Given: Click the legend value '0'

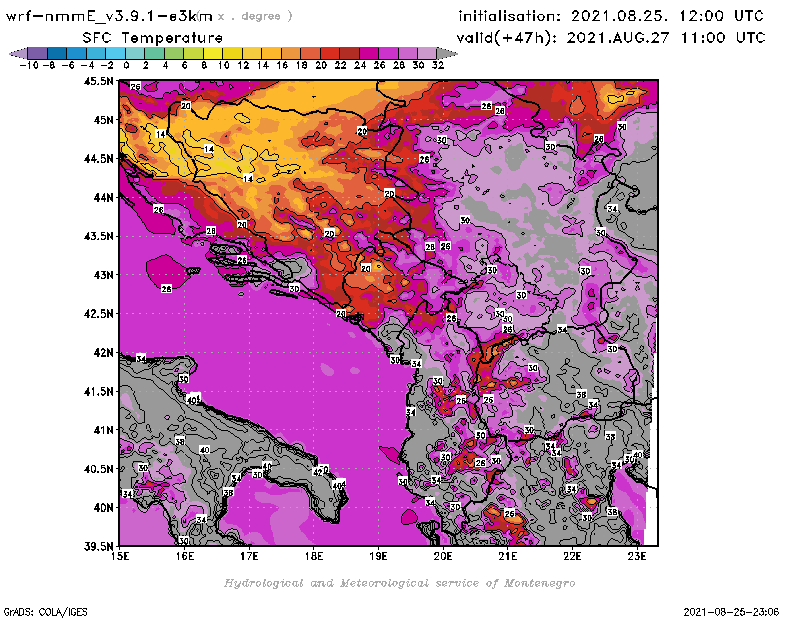Looking at the screenshot, I should 126,65.
